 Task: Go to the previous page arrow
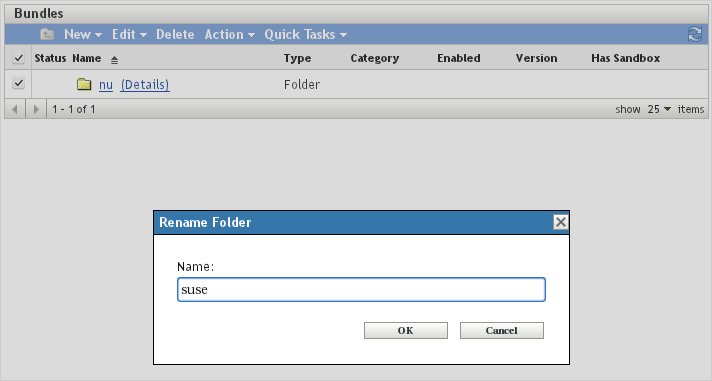click(15, 109)
